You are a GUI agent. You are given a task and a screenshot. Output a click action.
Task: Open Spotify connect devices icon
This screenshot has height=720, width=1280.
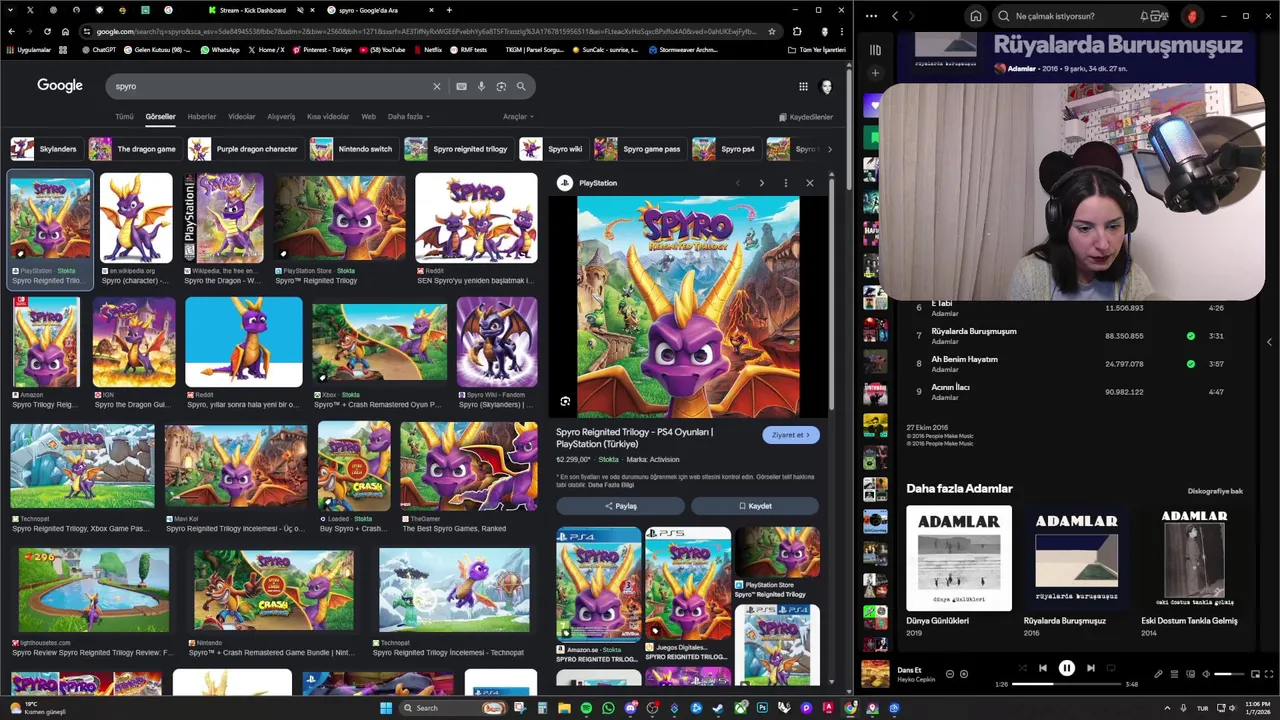pos(1190,674)
